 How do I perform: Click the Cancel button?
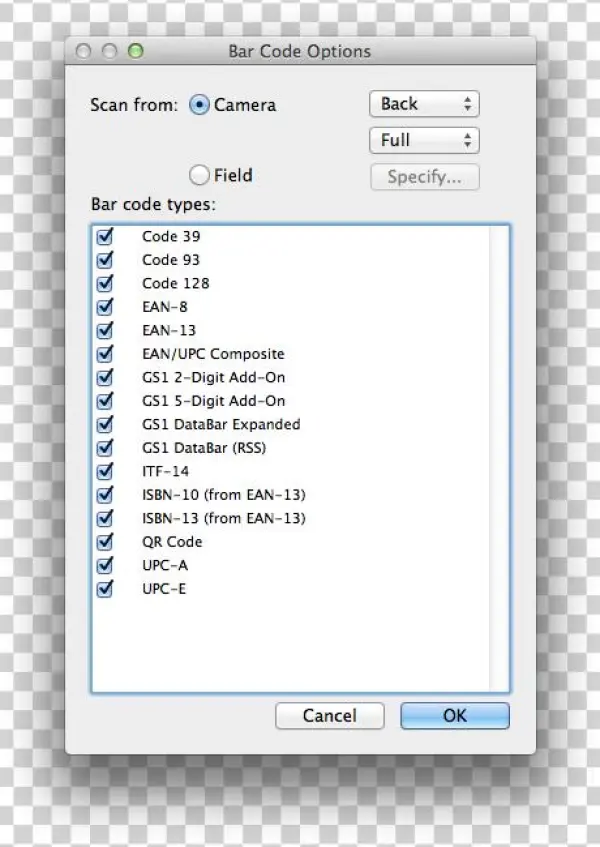click(x=329, y=716)
